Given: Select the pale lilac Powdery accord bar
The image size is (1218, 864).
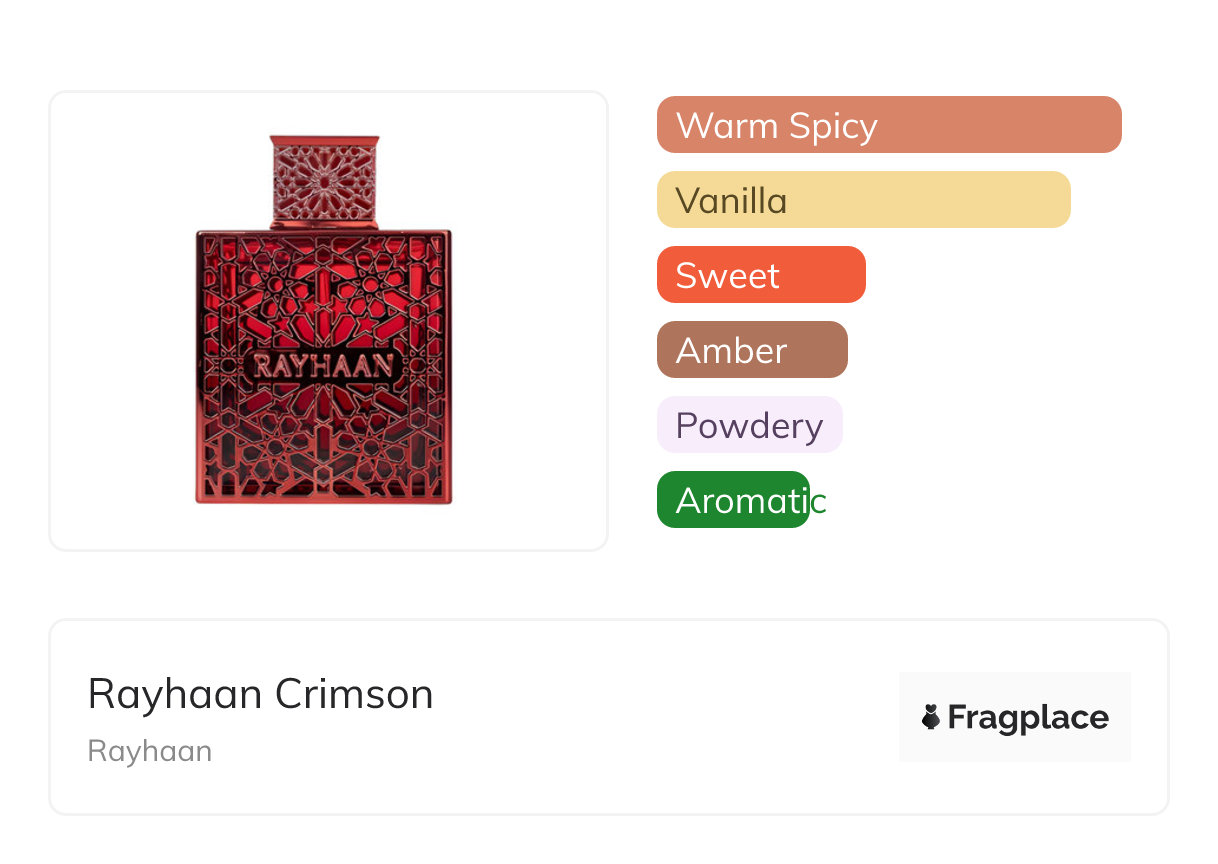Looking at the screenshot, I should pos(749,425).
